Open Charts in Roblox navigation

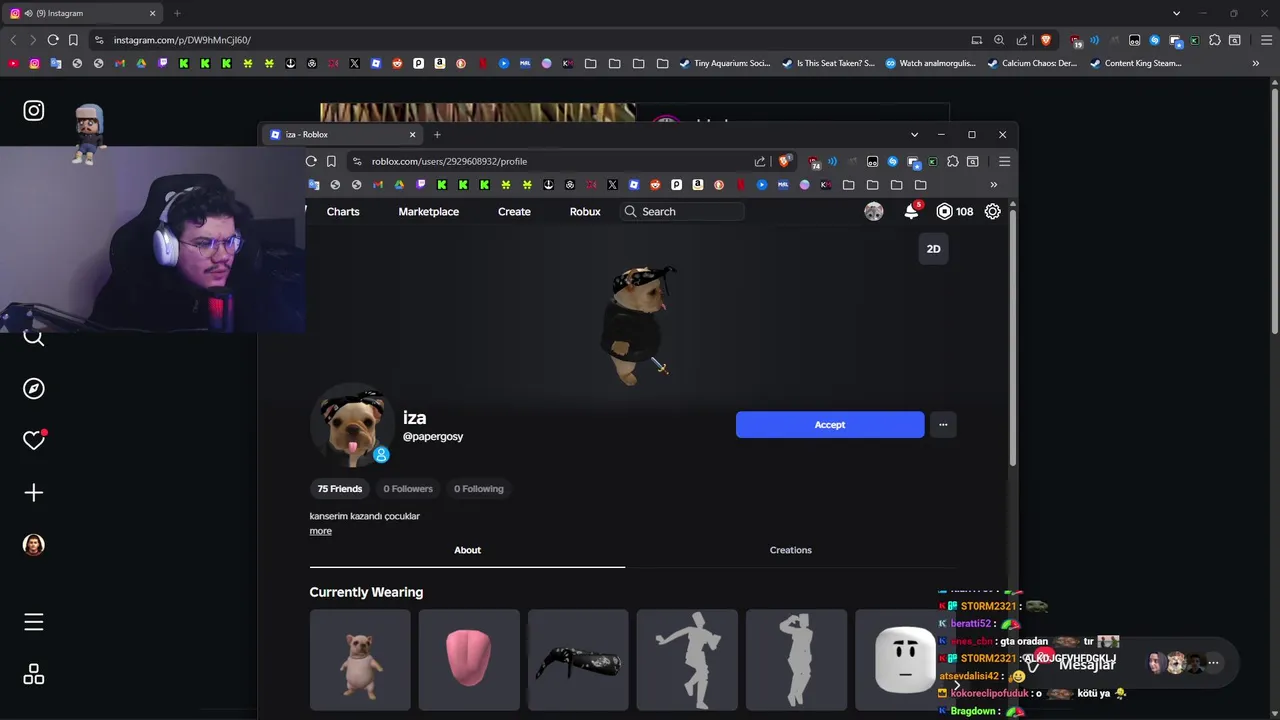[x=343, y=212]
